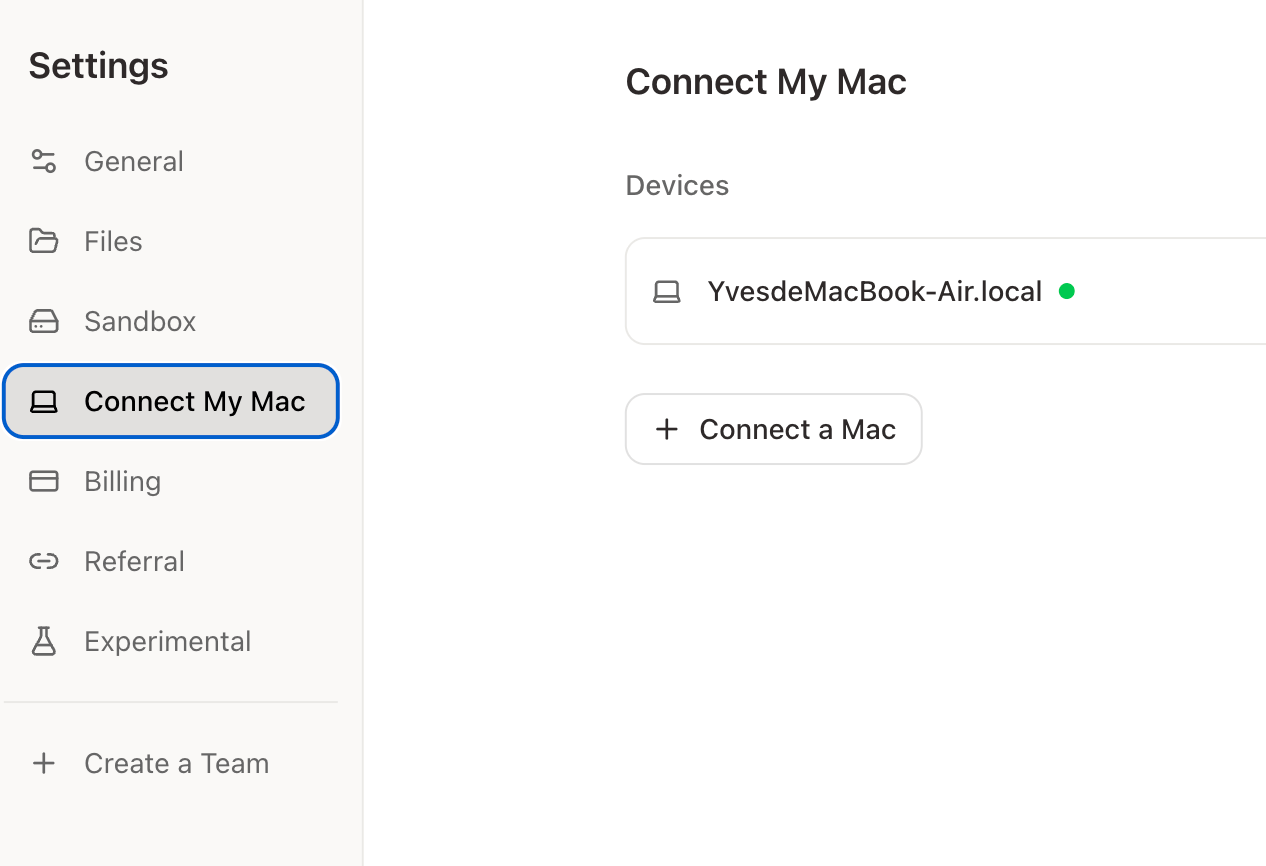
Task: Click Create a Team in sidebar
Action: click(x=171, y=763)
